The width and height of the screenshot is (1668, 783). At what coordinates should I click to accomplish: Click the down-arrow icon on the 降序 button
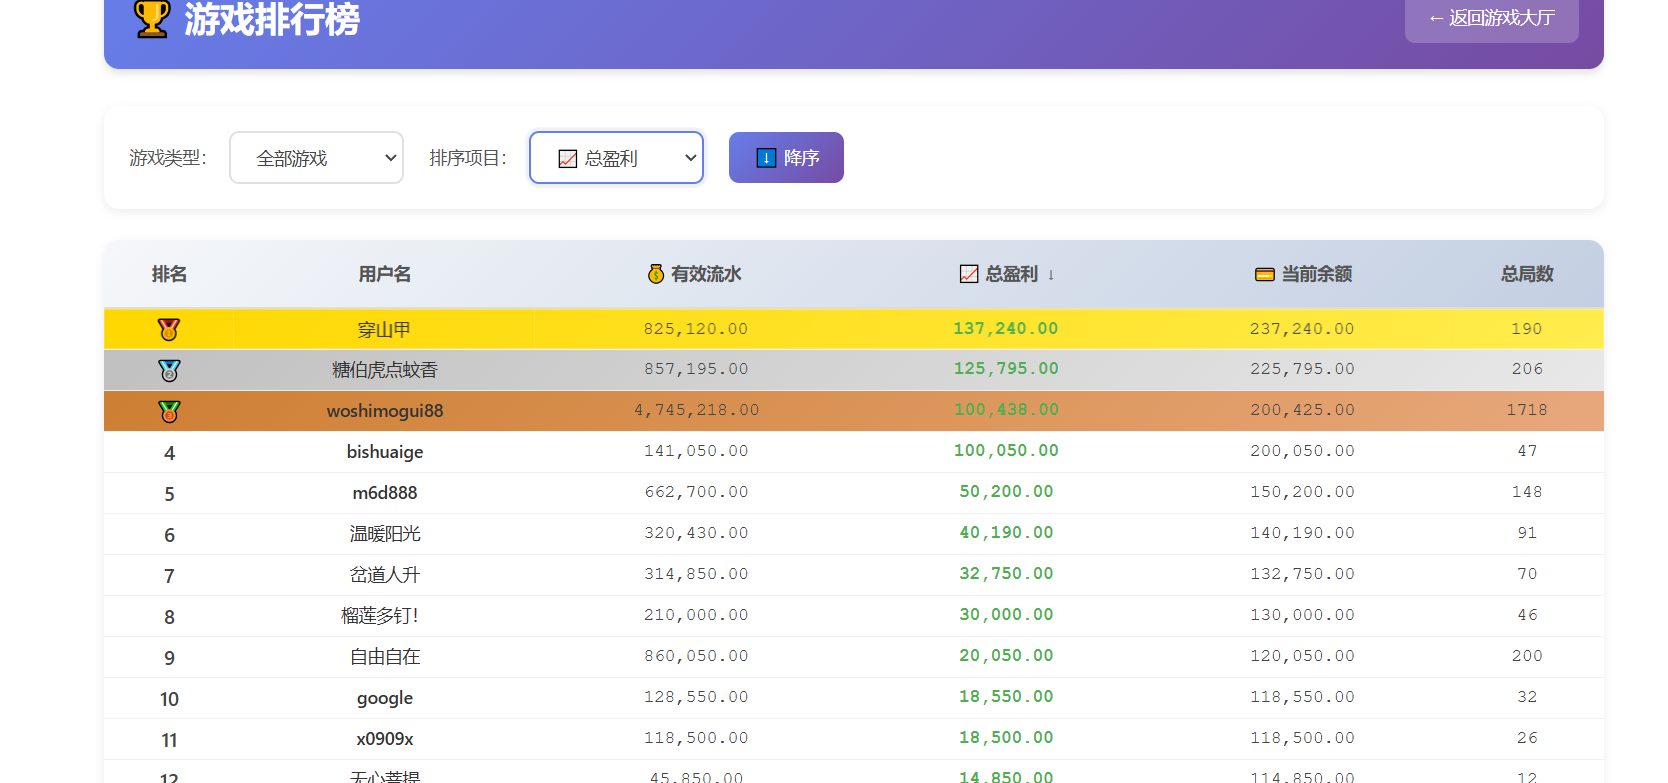coord(766,158)
